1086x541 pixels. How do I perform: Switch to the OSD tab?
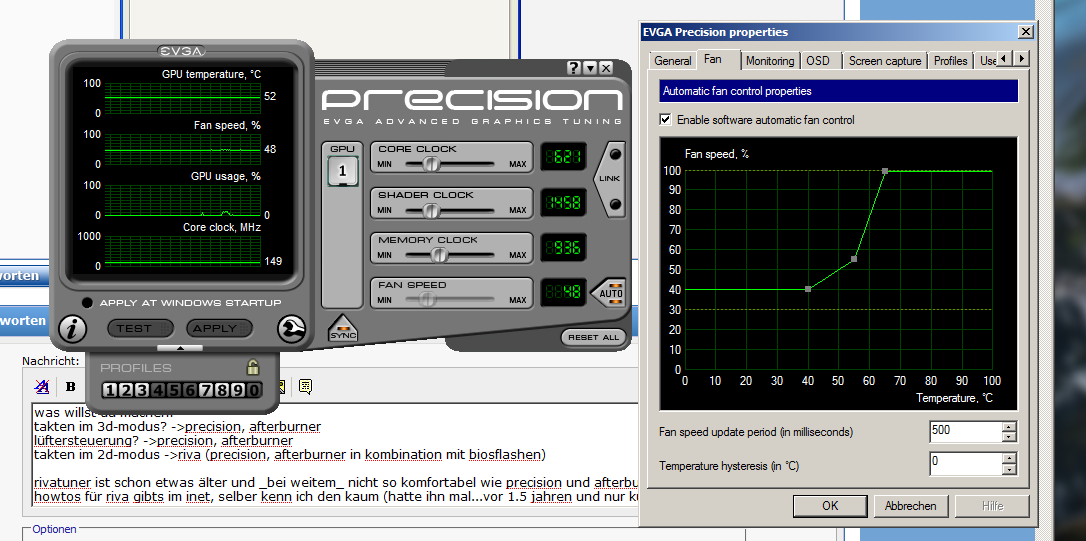[818, 61]
